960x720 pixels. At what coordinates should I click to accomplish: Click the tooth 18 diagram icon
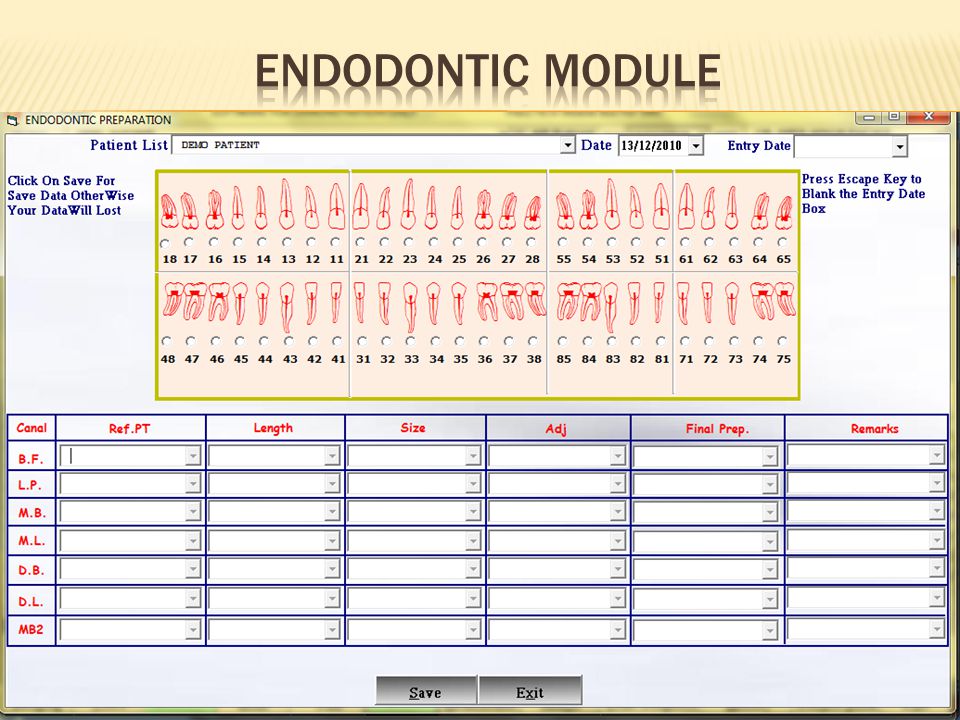169,211
